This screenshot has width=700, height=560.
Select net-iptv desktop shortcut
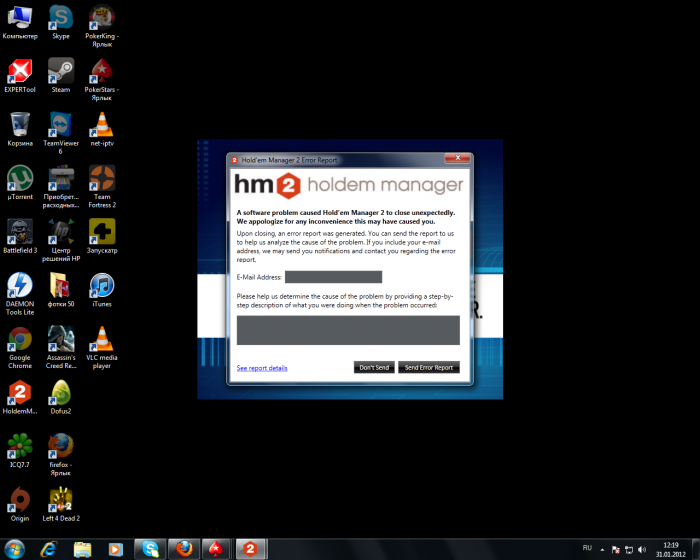102,130
